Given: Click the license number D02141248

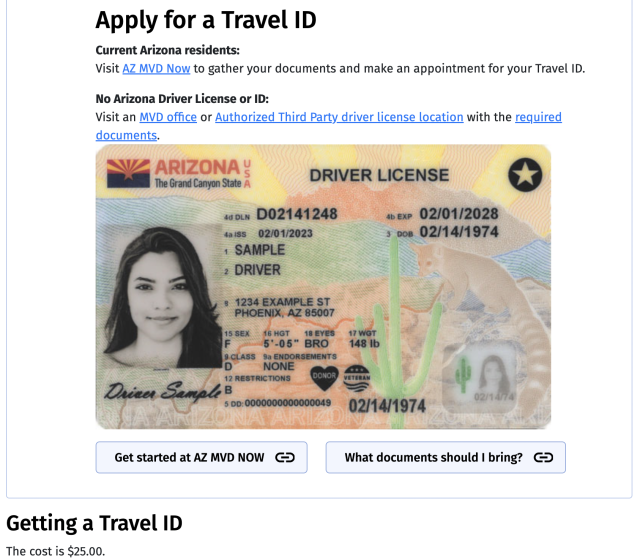Looking at the screenshot, I should pyautogui.click(x=297, y=214).
